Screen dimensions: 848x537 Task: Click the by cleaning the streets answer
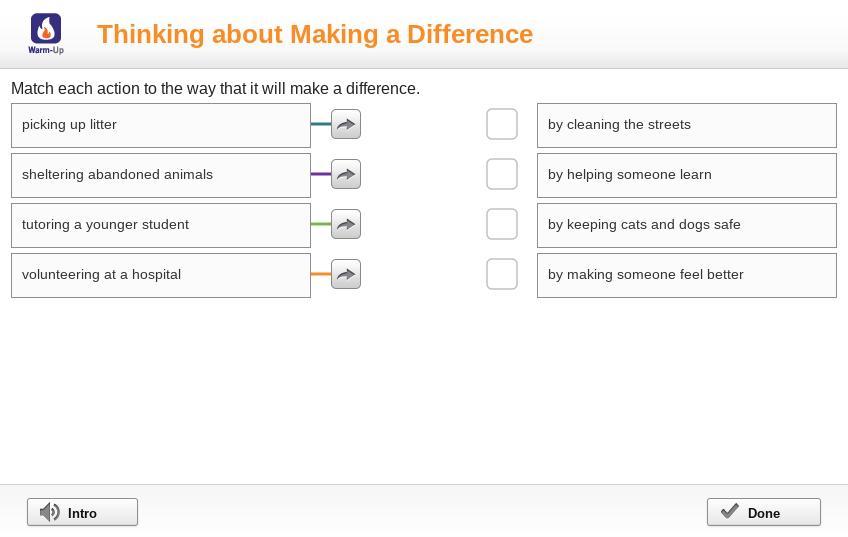pyautogui.click(x=687, y=125)
